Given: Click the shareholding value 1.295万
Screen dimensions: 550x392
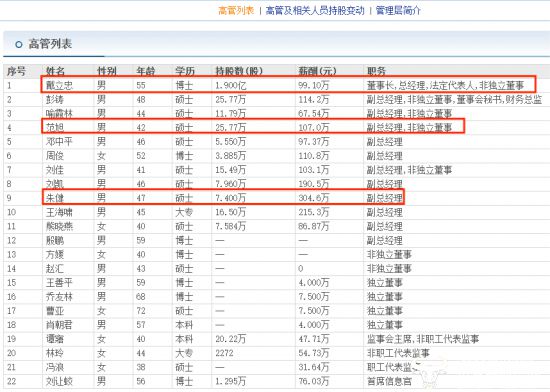Looking at the screenshot, I should coord(230,381).
